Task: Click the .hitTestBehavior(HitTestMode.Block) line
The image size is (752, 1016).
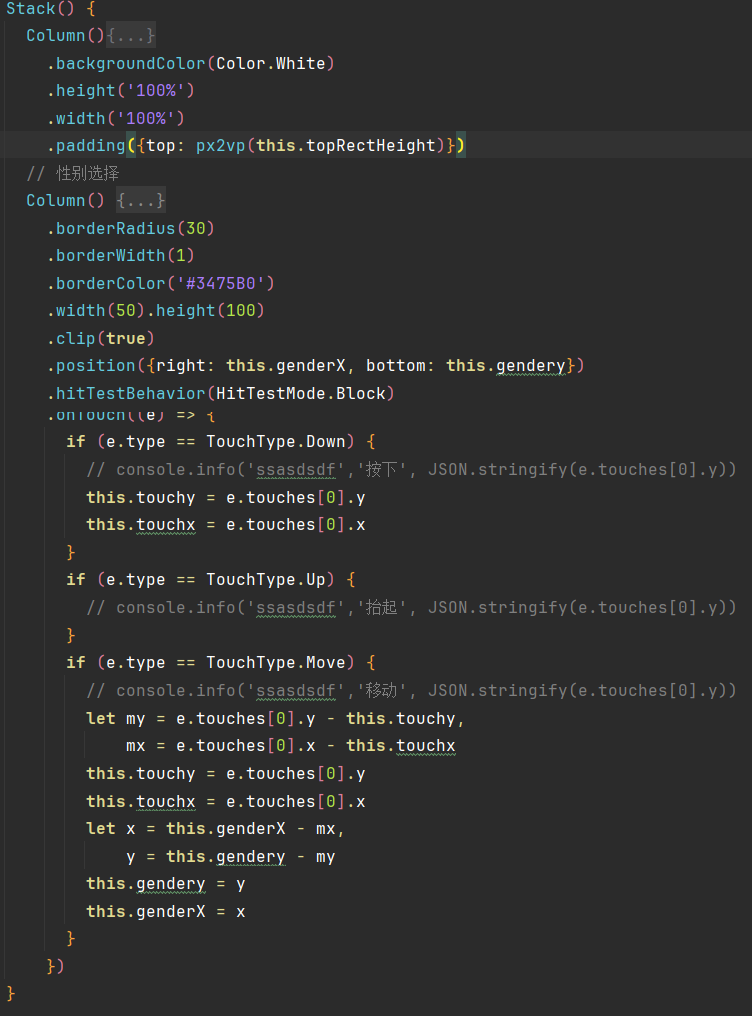Action: (220, 394)
